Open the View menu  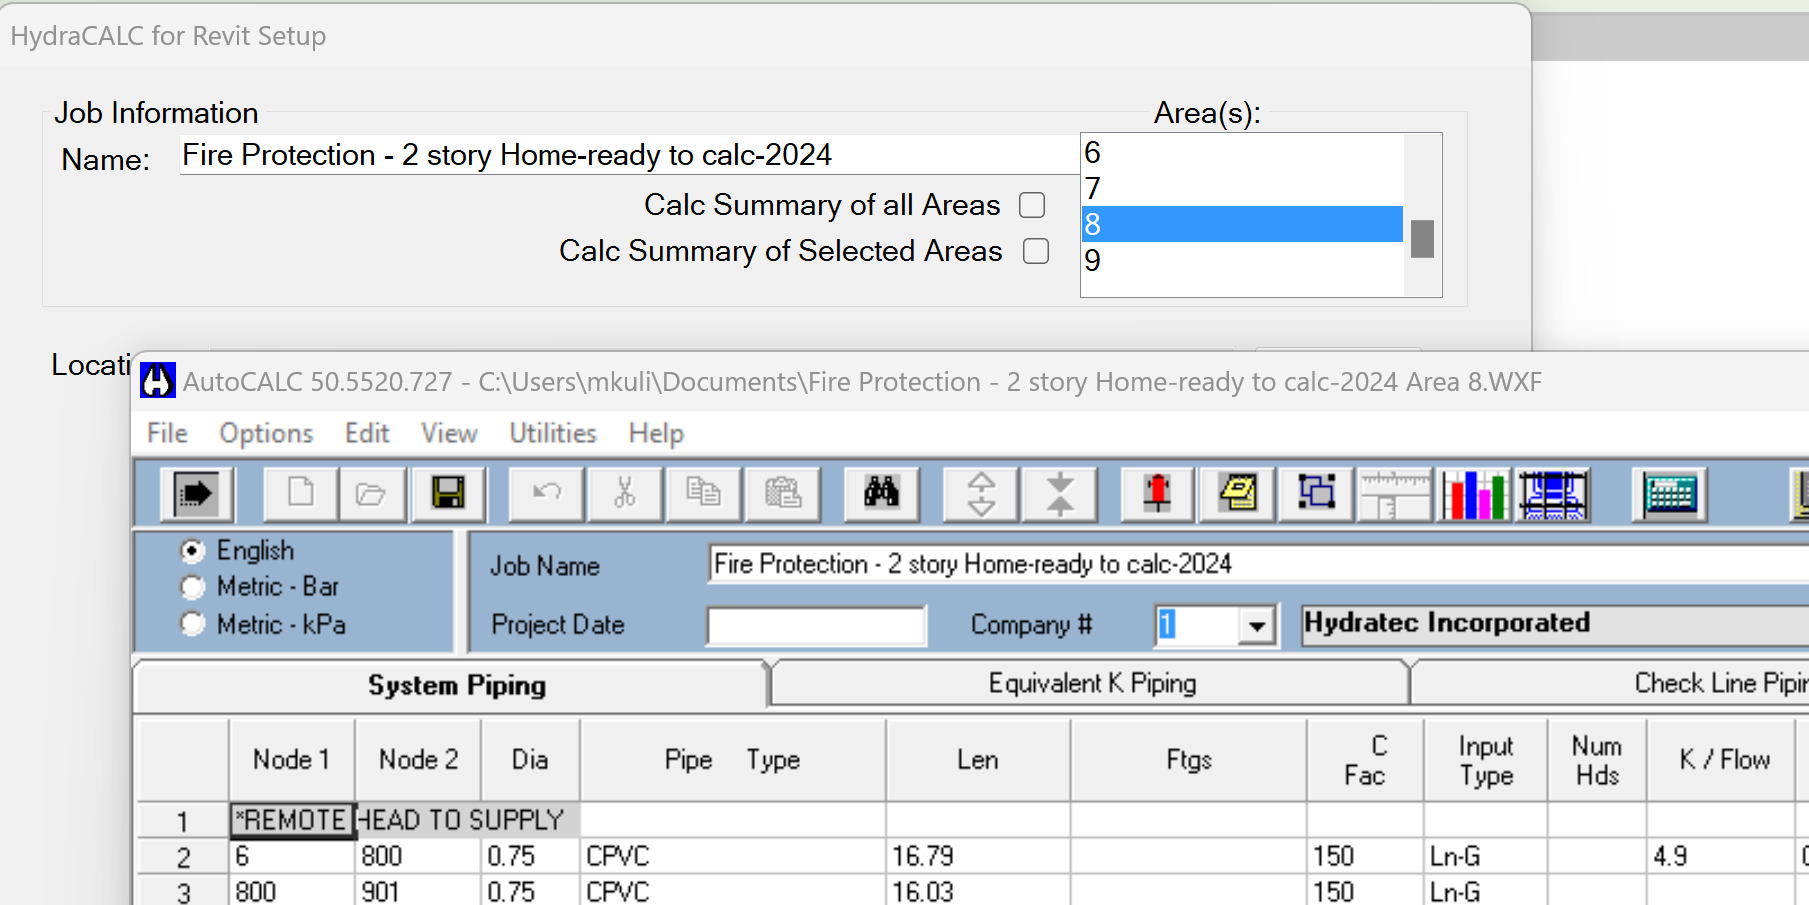(449, 433)
